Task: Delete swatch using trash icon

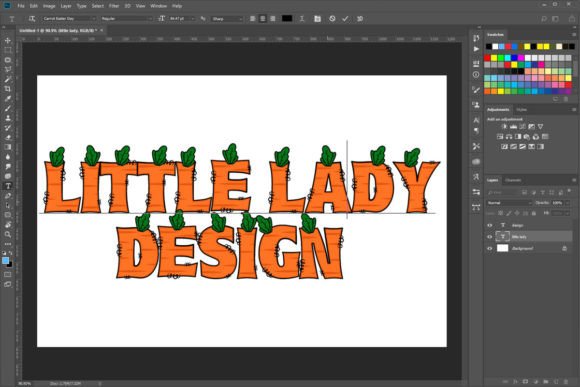Action: point(566,99)
